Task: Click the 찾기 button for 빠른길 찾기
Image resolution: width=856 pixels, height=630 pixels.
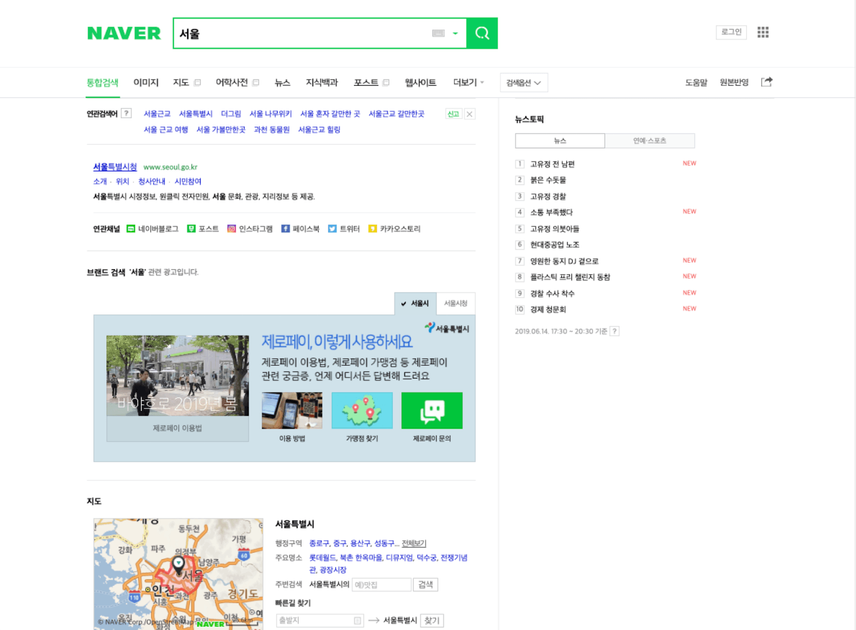Action: (432, 621)
